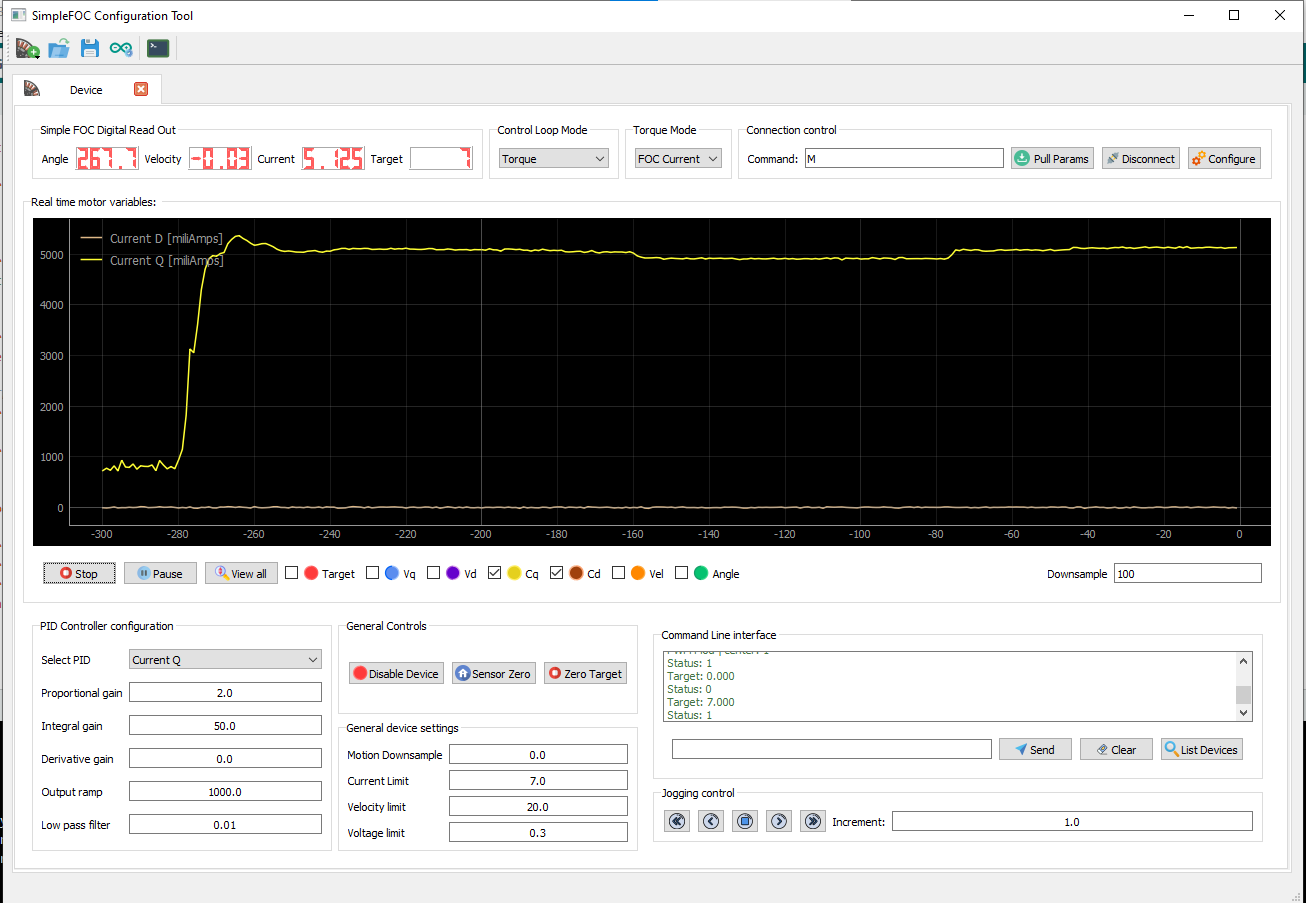Click the Command input field
The width and height of the screenshot is (1306, 903).
(x=904, y=158)
